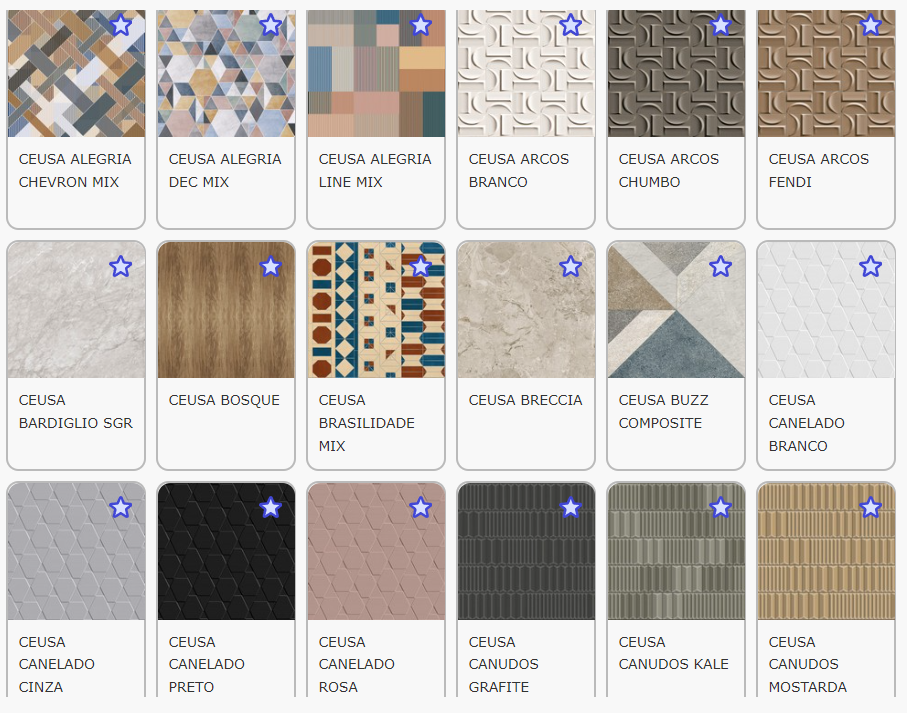Star the Ceusa Canelado Branco hexagon tile
The image size is (907, 713).
click(x=870, y=266)
